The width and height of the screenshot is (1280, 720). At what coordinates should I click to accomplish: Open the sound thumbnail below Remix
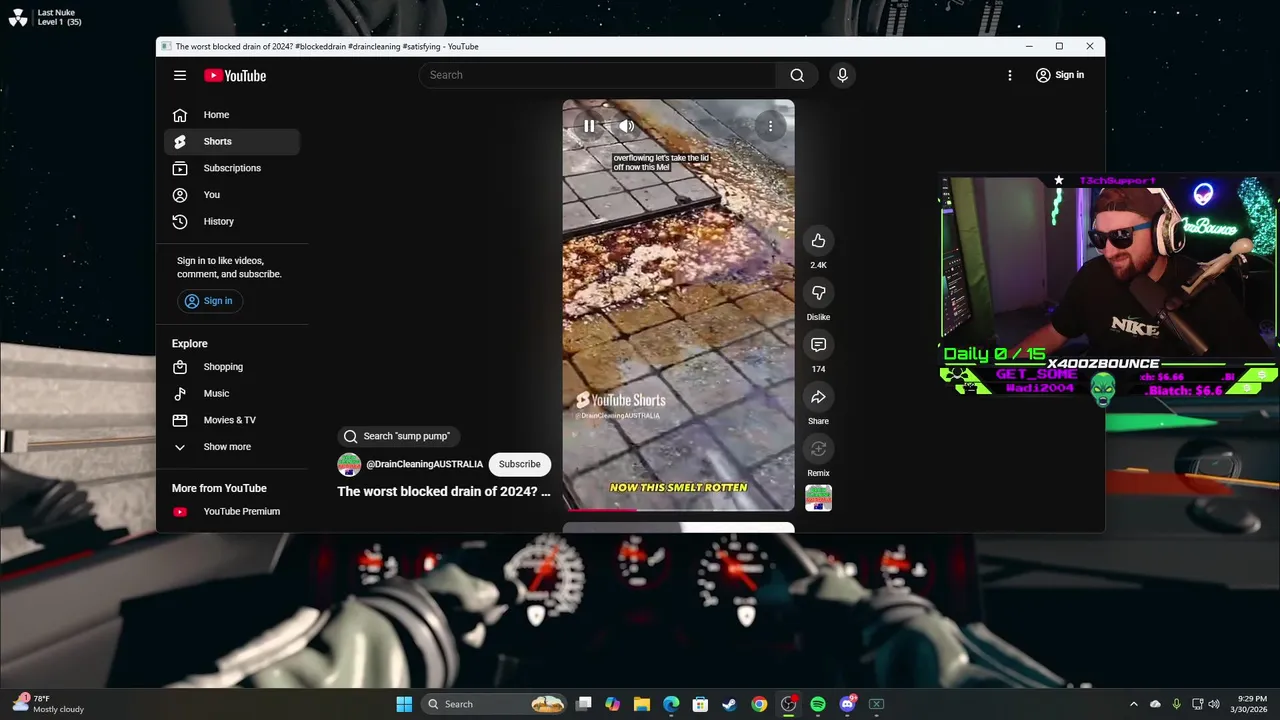(818, 498)
